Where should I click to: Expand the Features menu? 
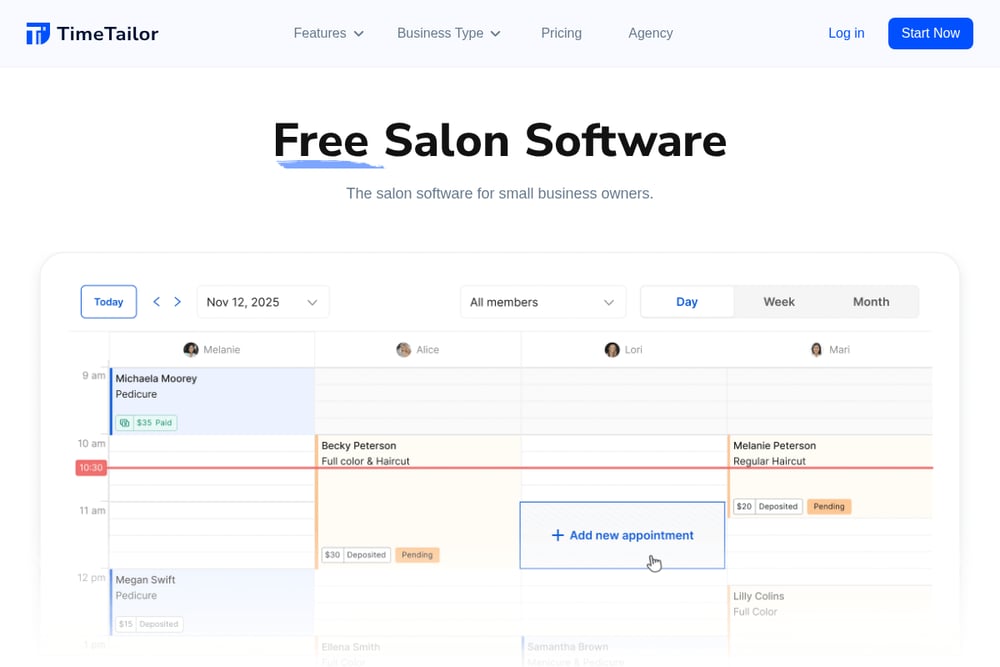click(328, 33)
